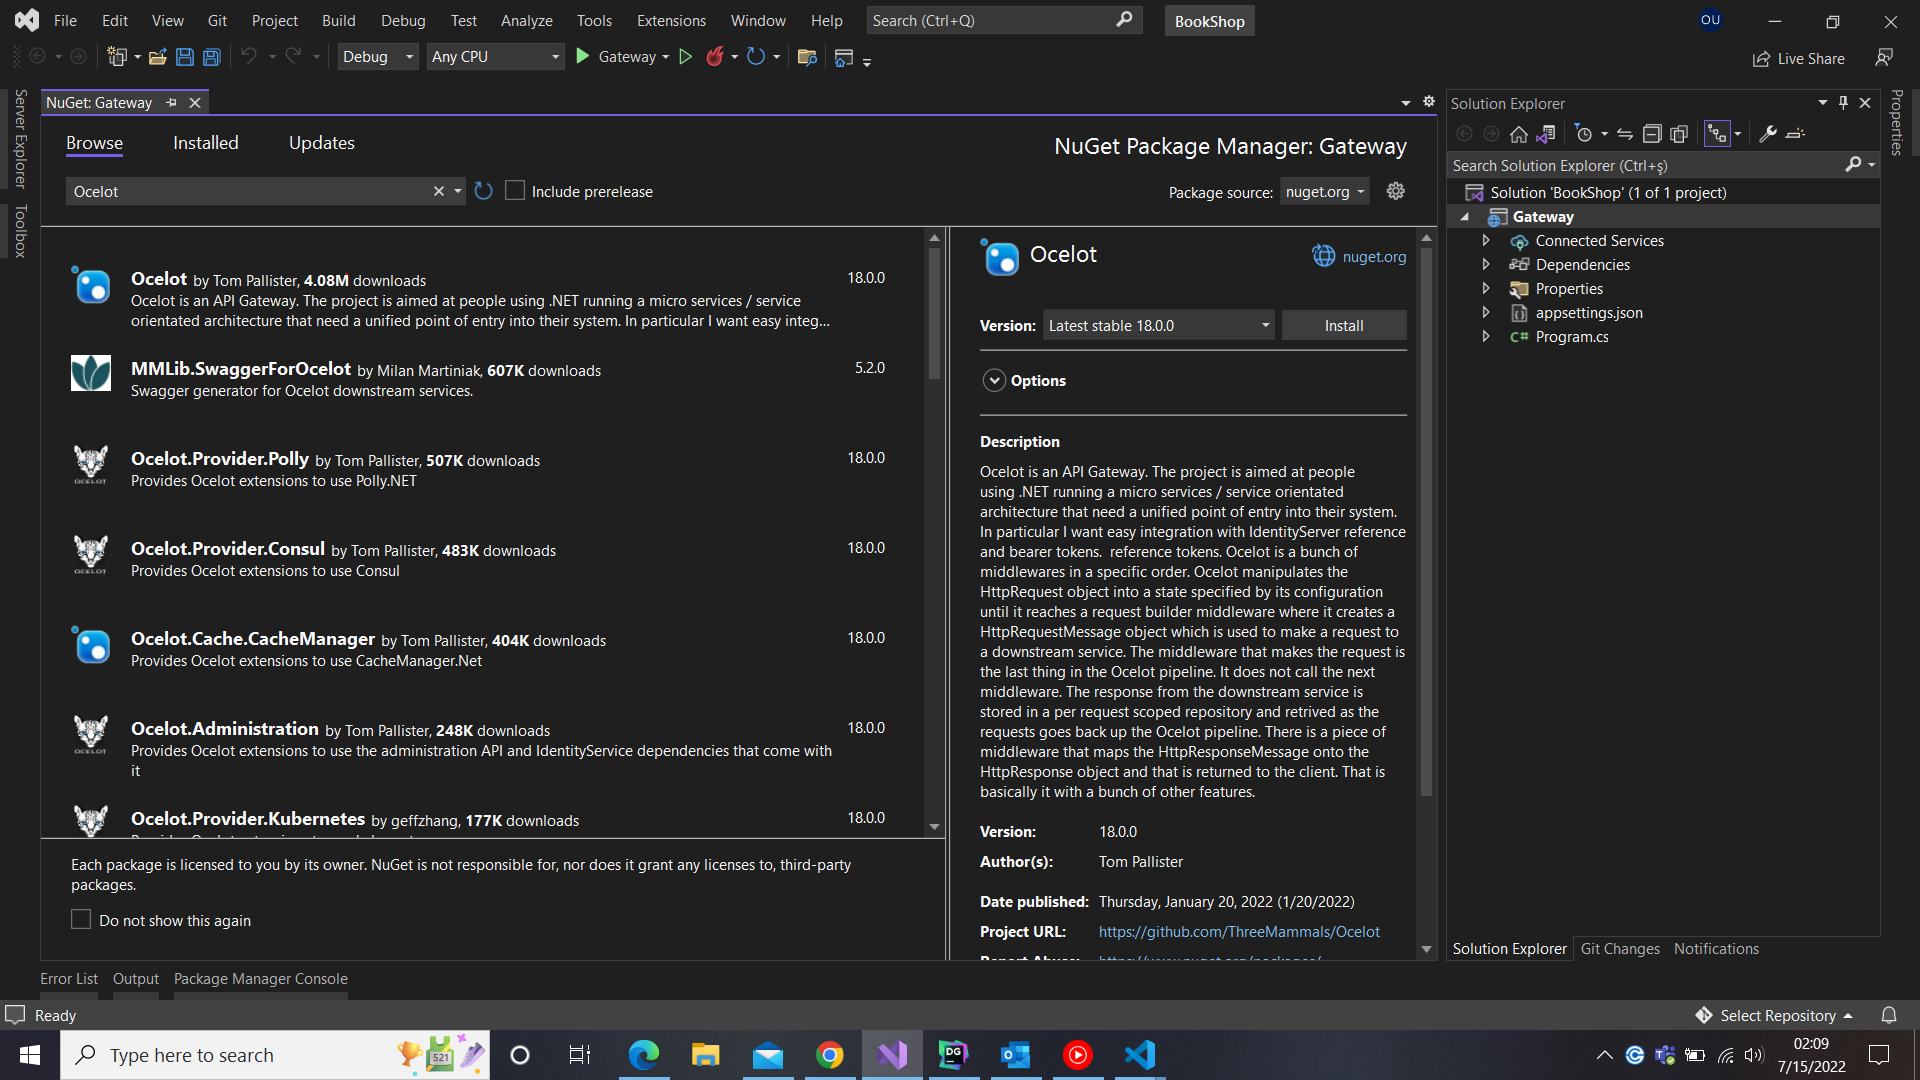Expand the Options section
The height and width of the screenshot is (1080, 1920).
994,380
